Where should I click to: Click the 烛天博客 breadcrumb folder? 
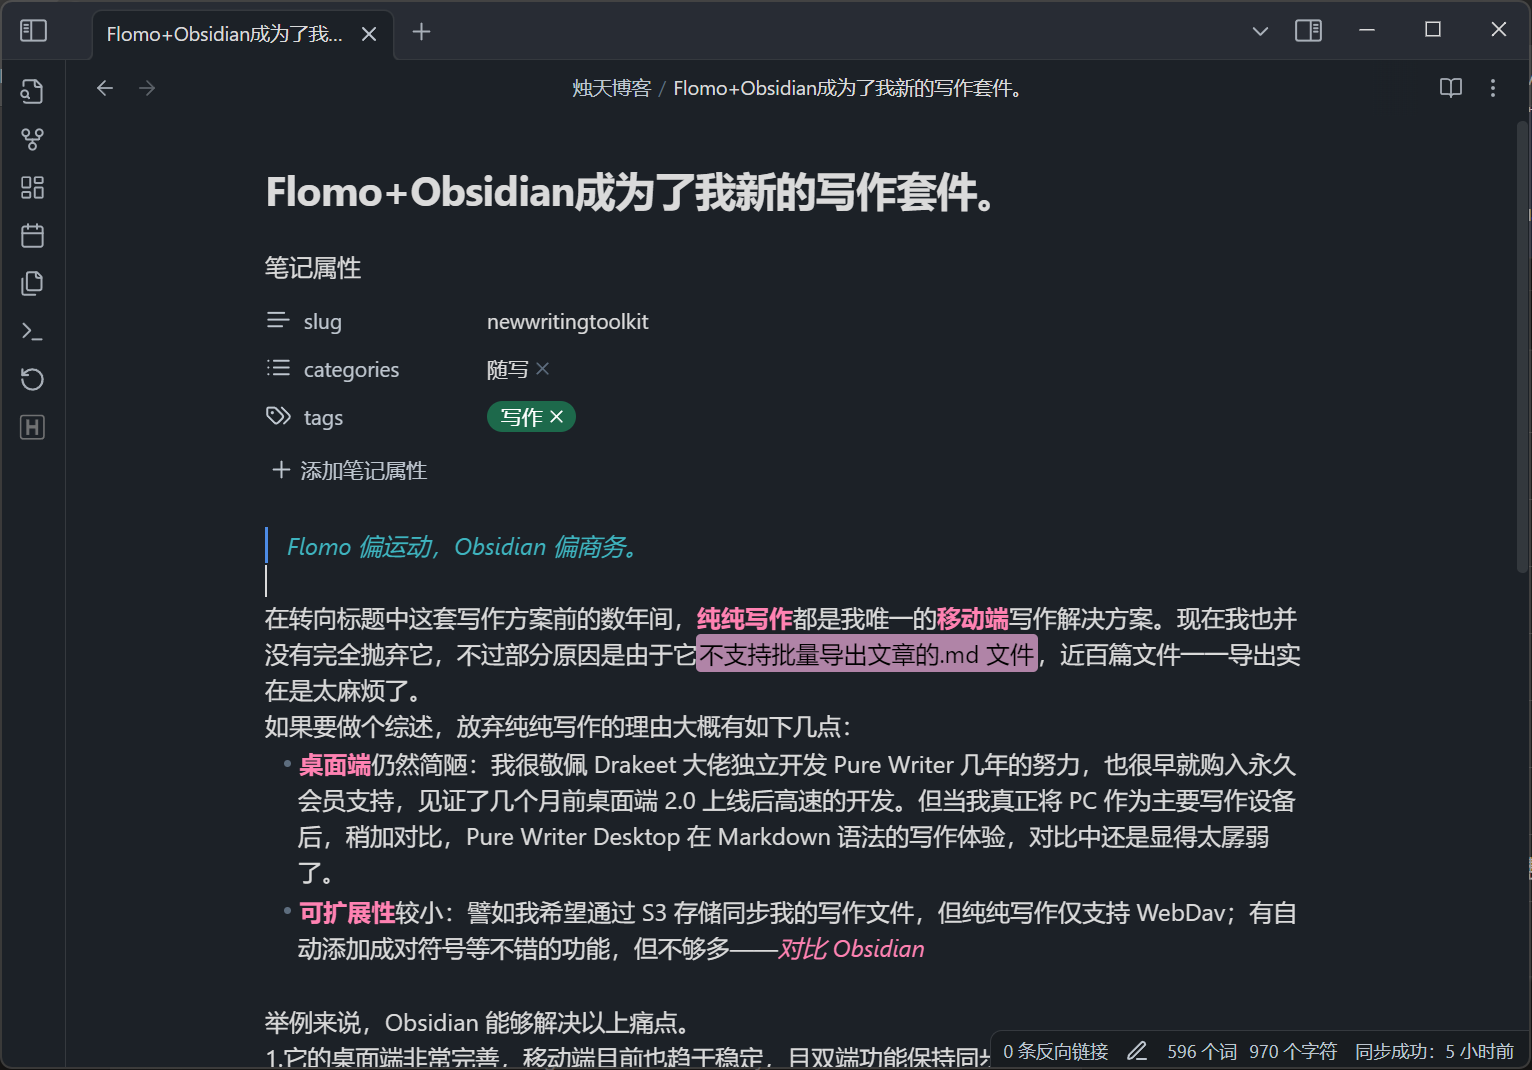[611, 88]
